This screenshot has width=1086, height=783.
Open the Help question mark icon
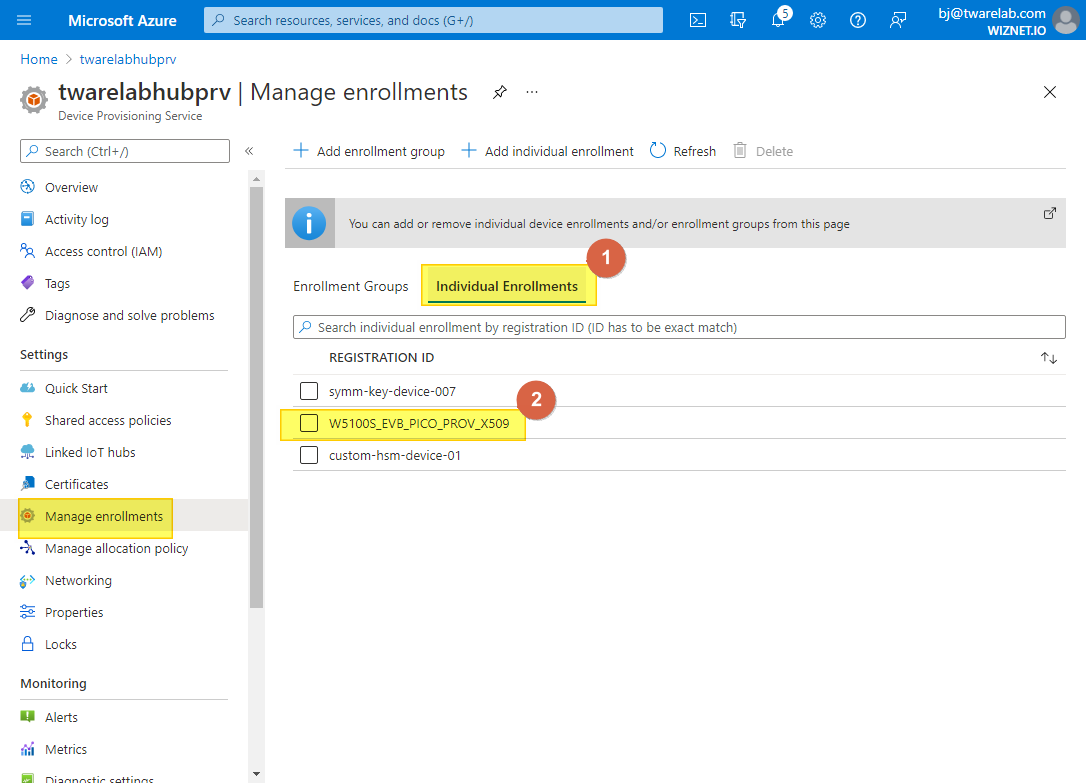857,20
